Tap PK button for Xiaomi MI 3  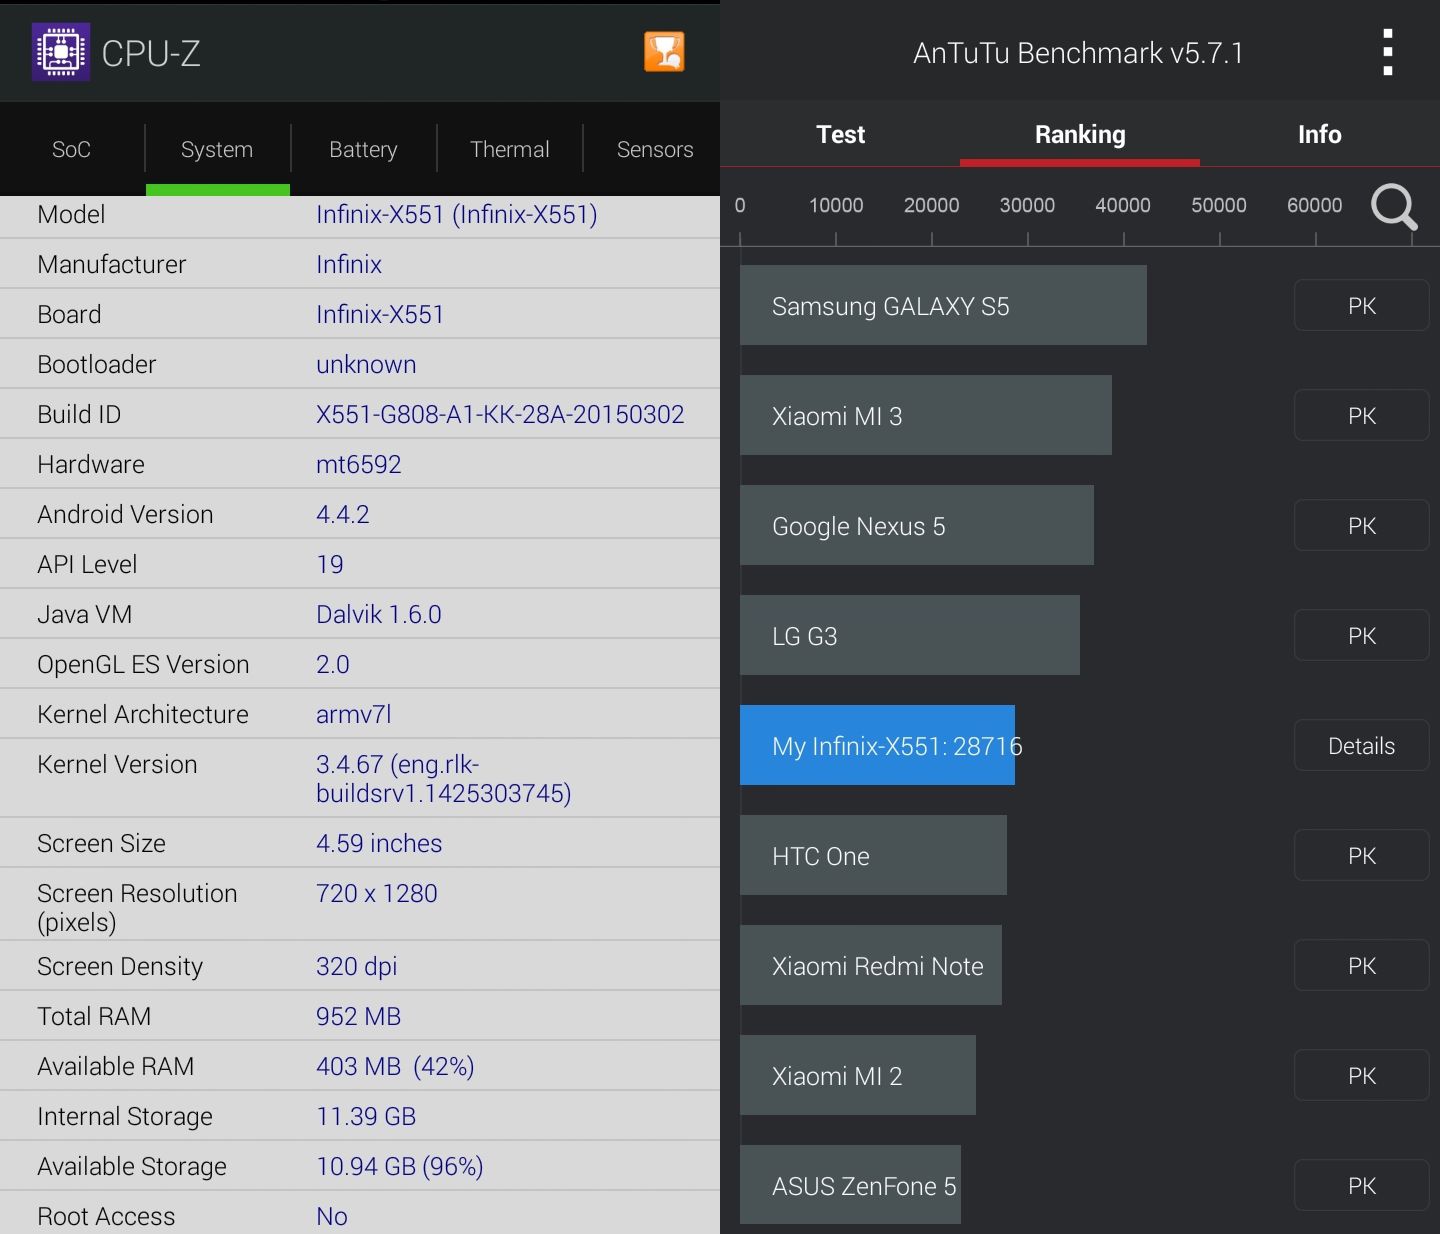[x=1362, y=415]
